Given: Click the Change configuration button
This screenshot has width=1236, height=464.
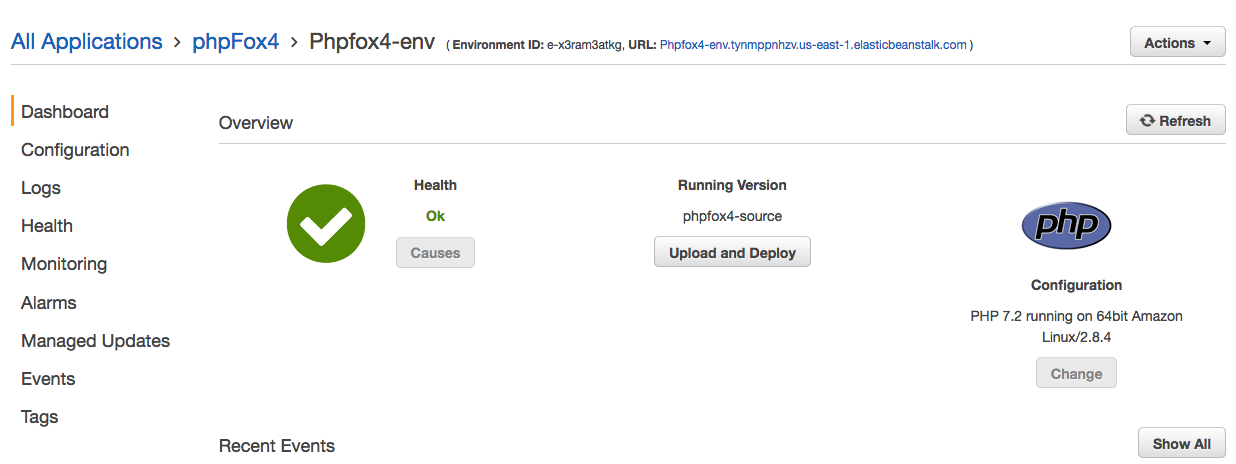Looking at the screenshot, I should 1076,374.
